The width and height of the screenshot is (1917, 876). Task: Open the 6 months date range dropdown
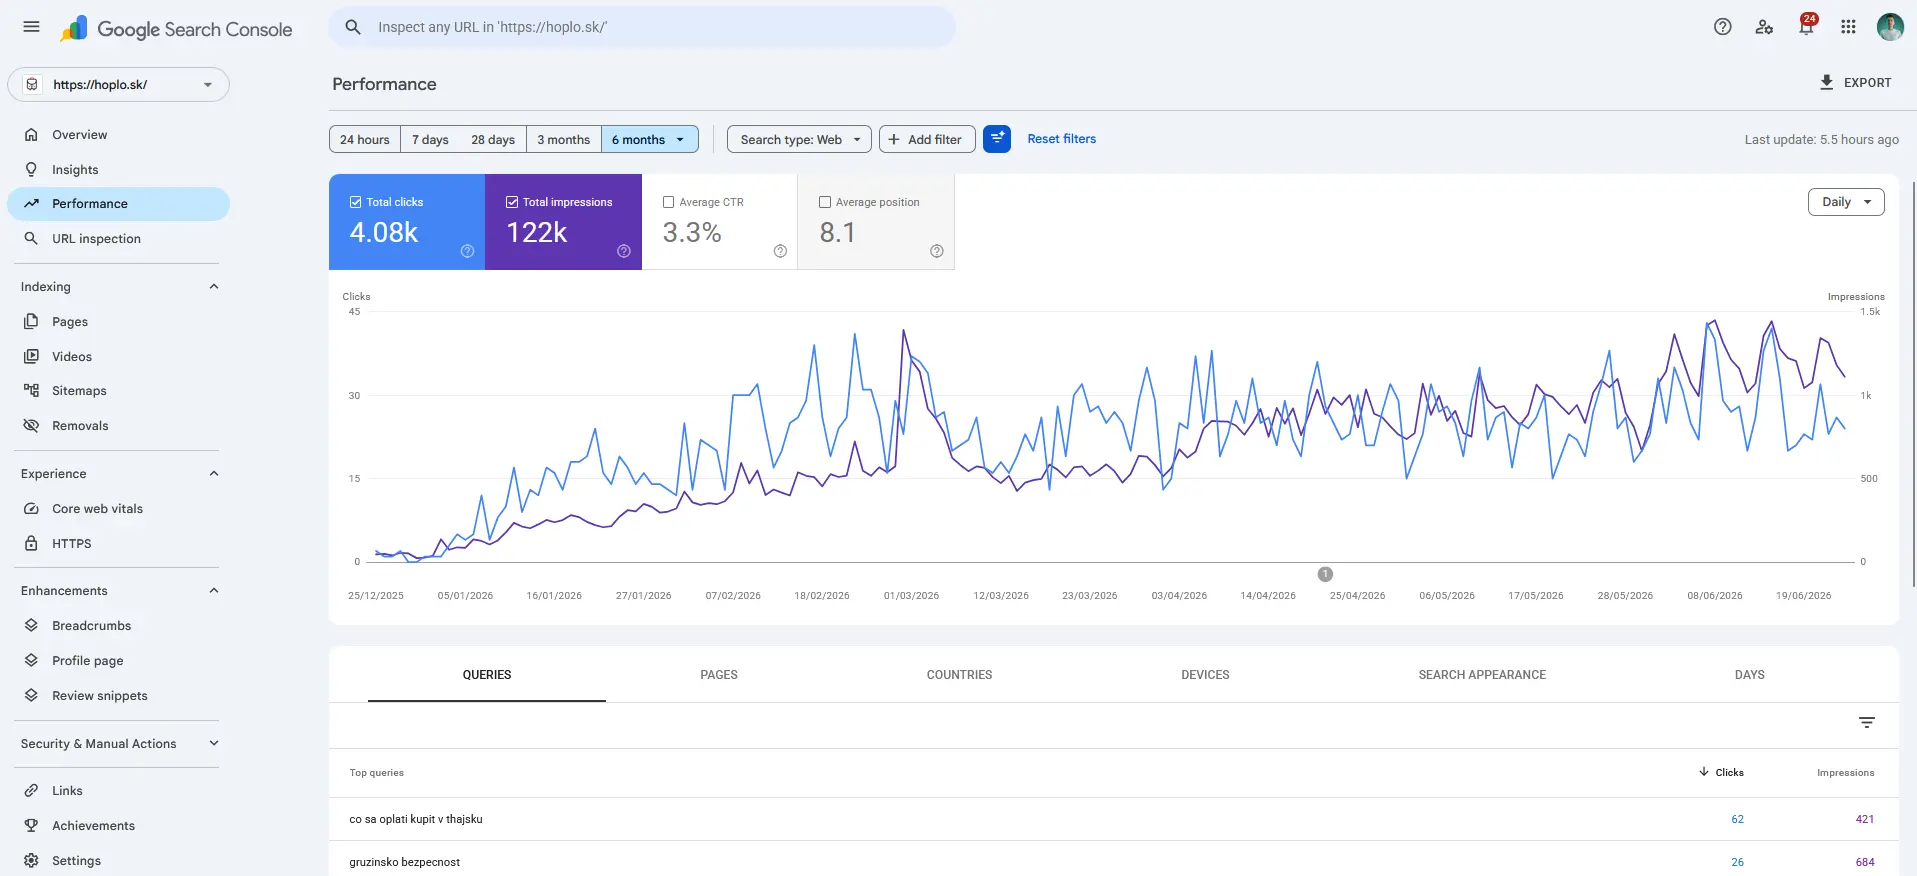pos(649,139)
